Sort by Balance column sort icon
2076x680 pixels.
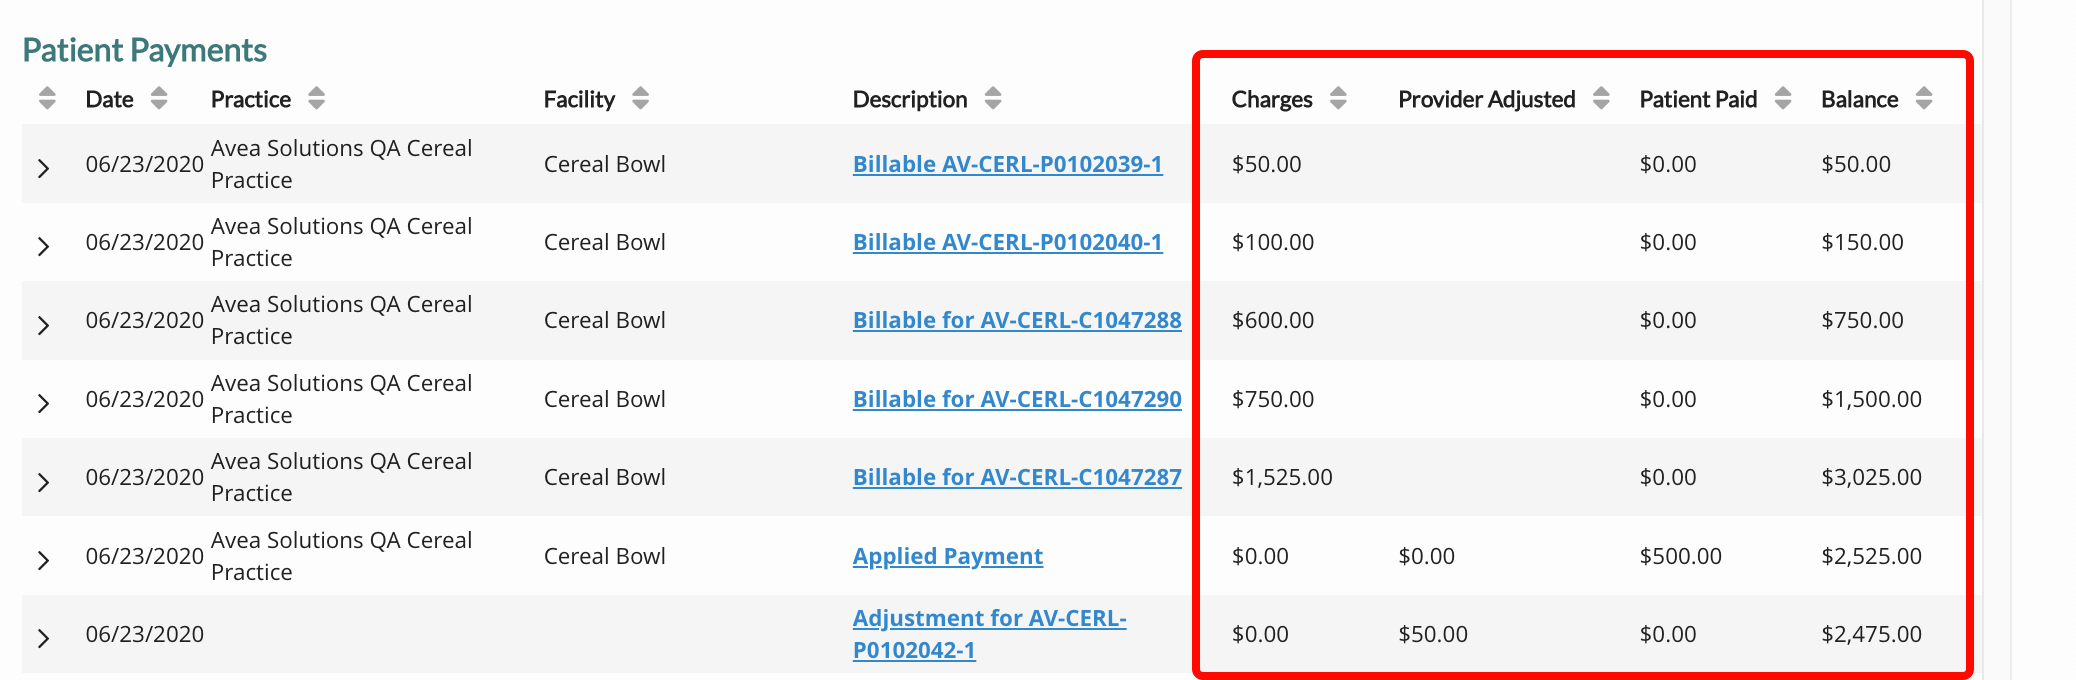point(1924,98)
